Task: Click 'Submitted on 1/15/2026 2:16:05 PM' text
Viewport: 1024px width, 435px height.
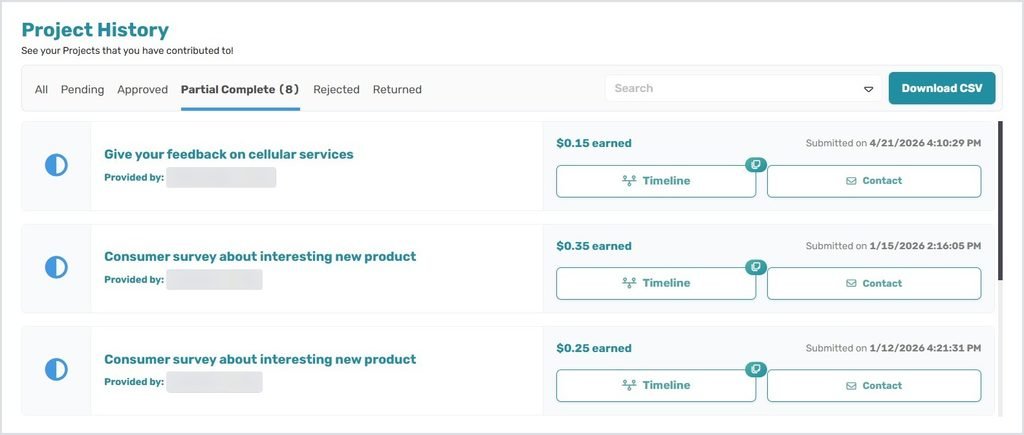Action: (893, 246)
